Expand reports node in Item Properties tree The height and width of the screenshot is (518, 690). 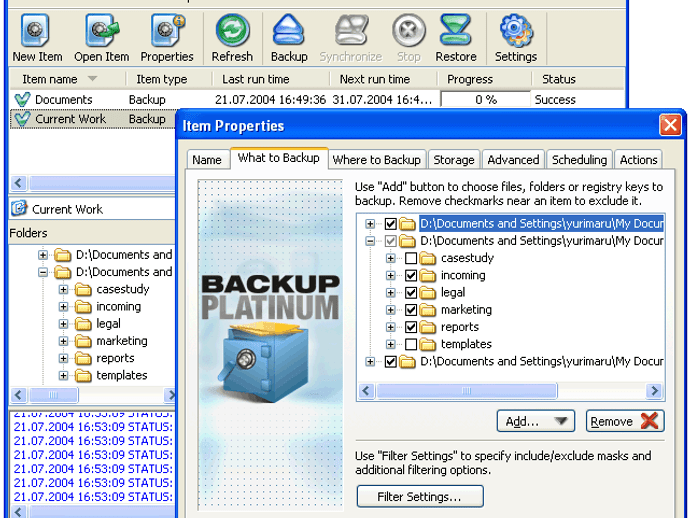(390, 327)
